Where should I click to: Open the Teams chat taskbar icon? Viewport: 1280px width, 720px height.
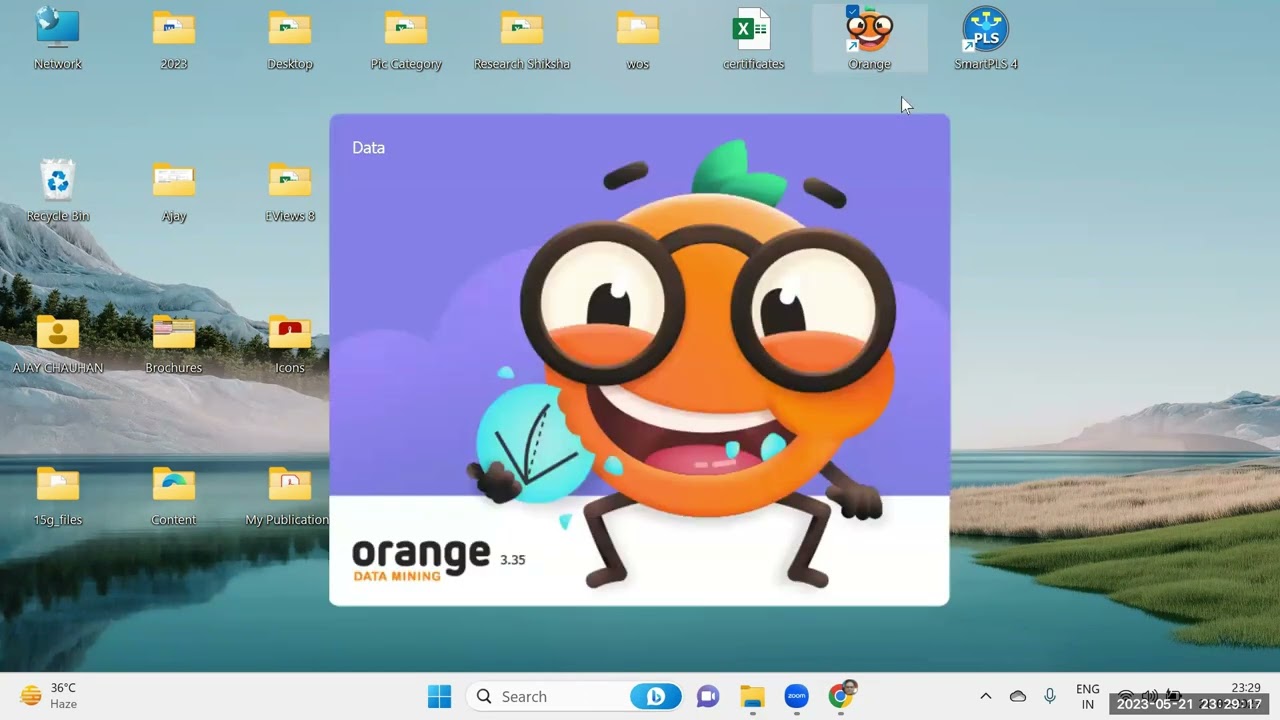(x=708, y=697)
